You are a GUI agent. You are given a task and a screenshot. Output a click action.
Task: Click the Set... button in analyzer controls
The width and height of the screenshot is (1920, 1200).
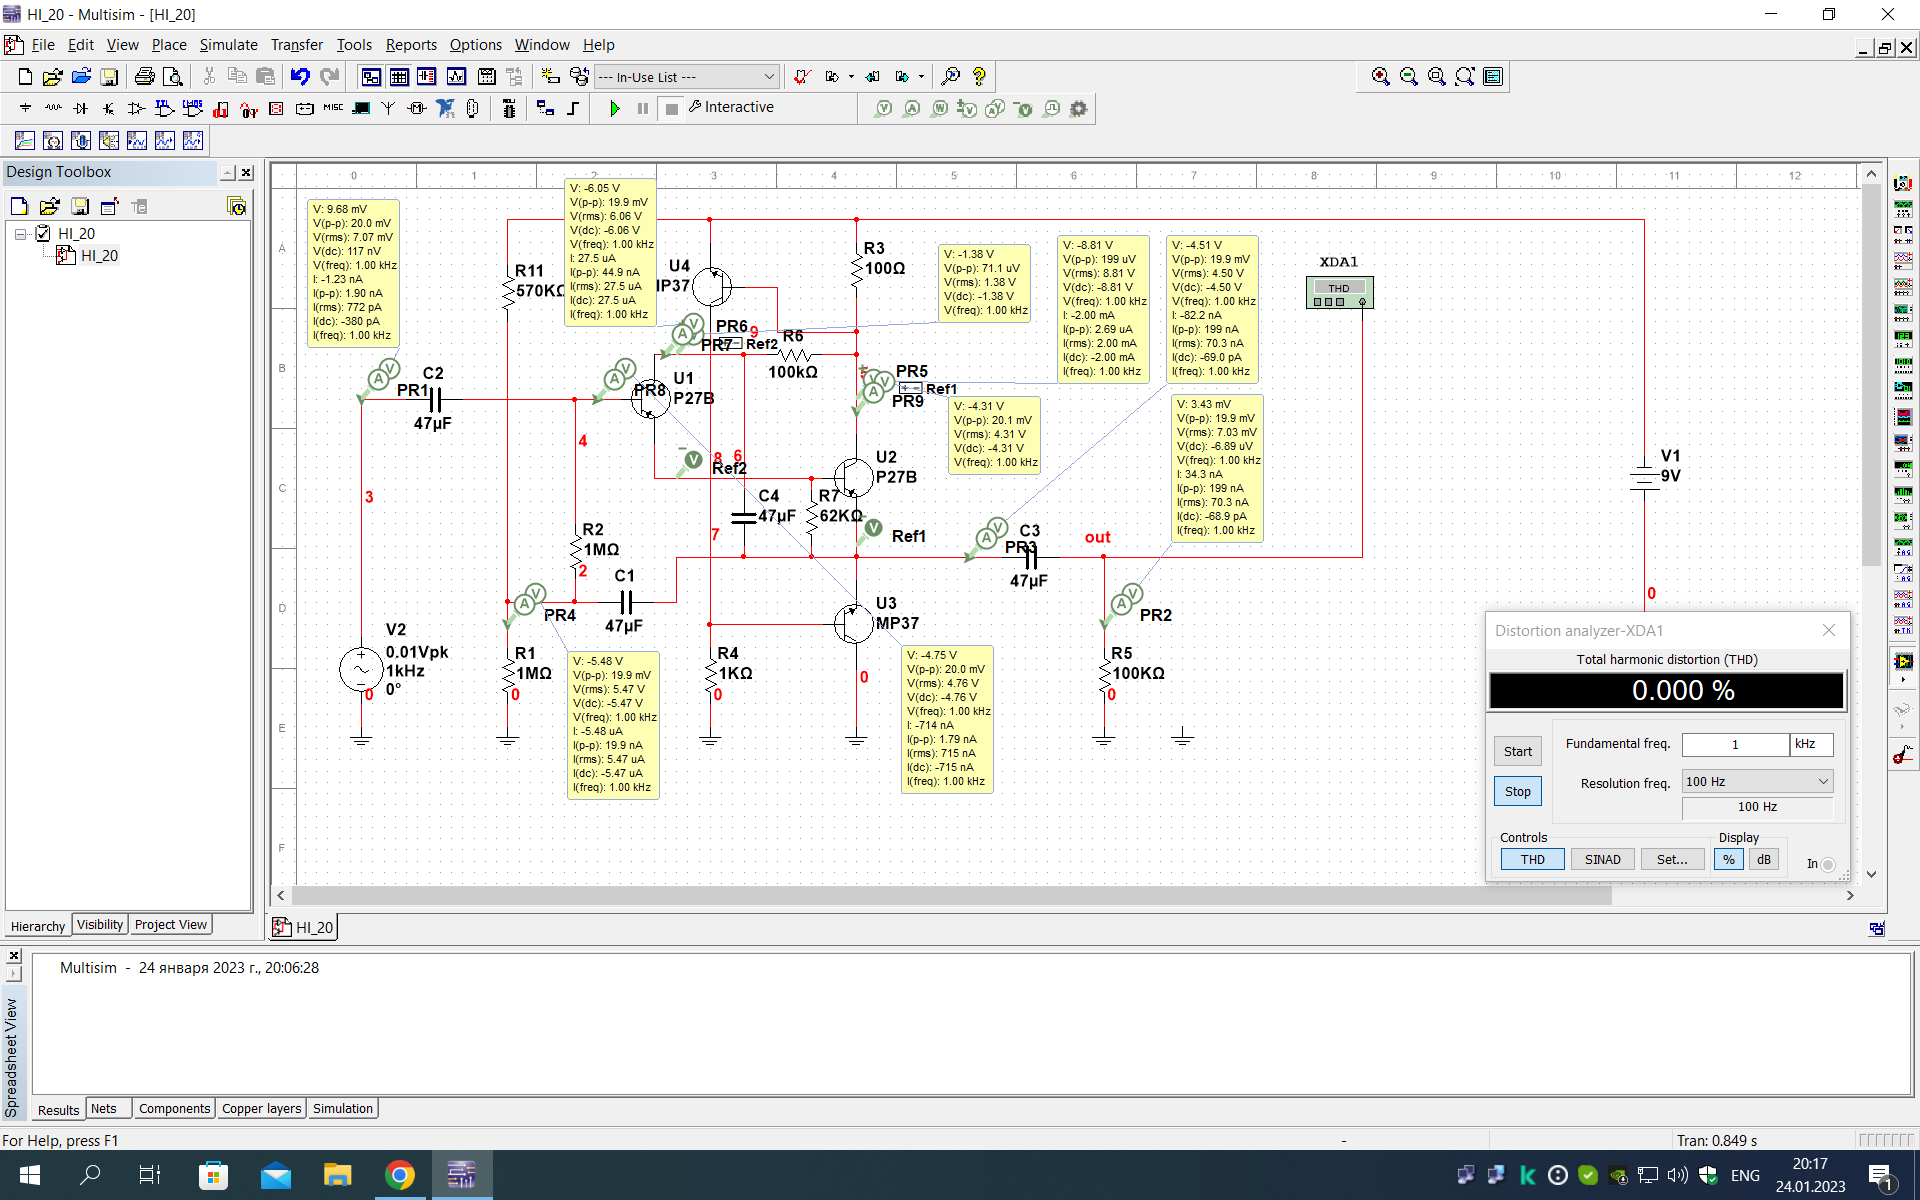point(1672,859)
